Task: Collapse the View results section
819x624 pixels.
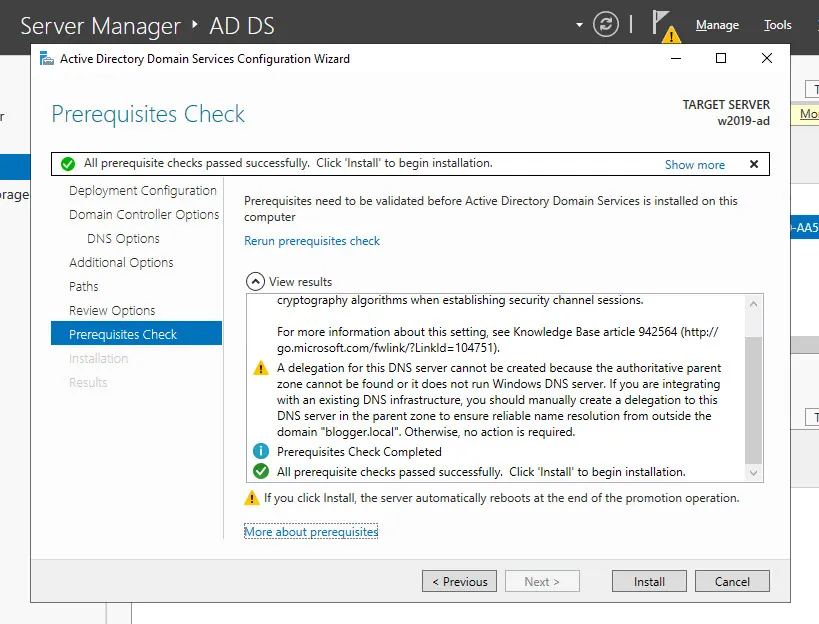Action: [256, 282]
